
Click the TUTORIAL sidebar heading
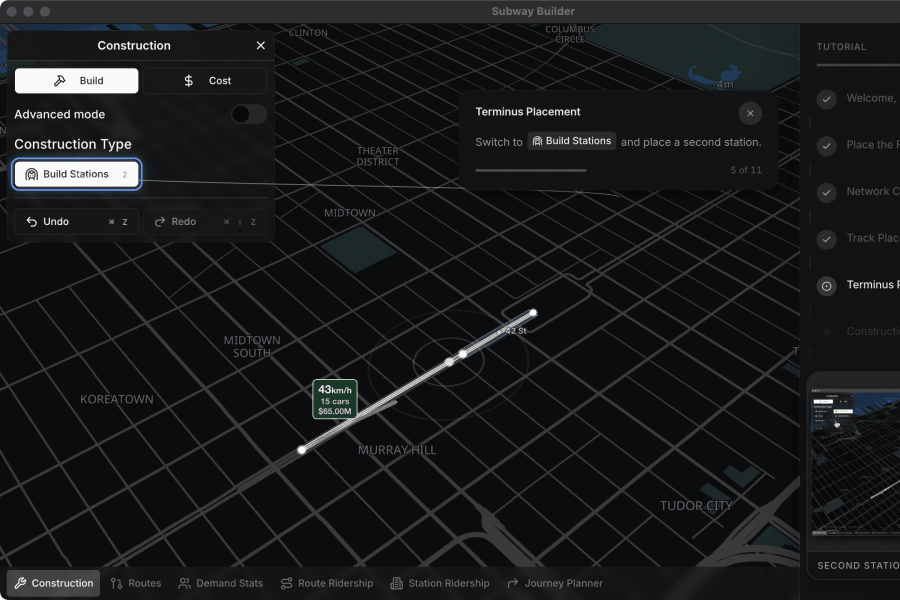(841, 47)
